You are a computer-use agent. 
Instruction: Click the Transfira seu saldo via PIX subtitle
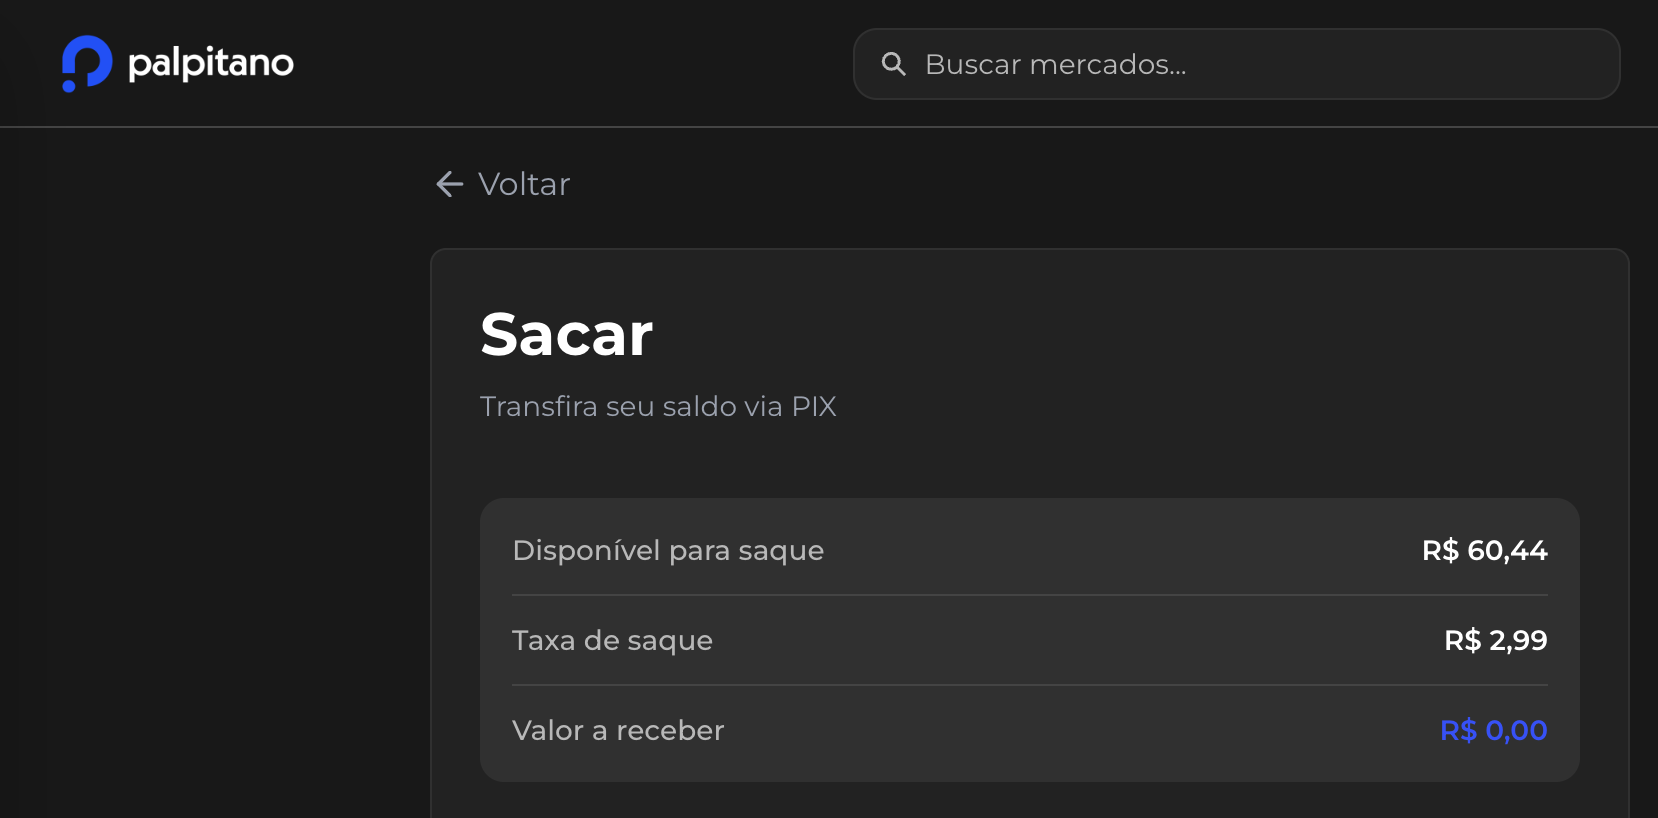pyautogui.click(x=658, y=406)
